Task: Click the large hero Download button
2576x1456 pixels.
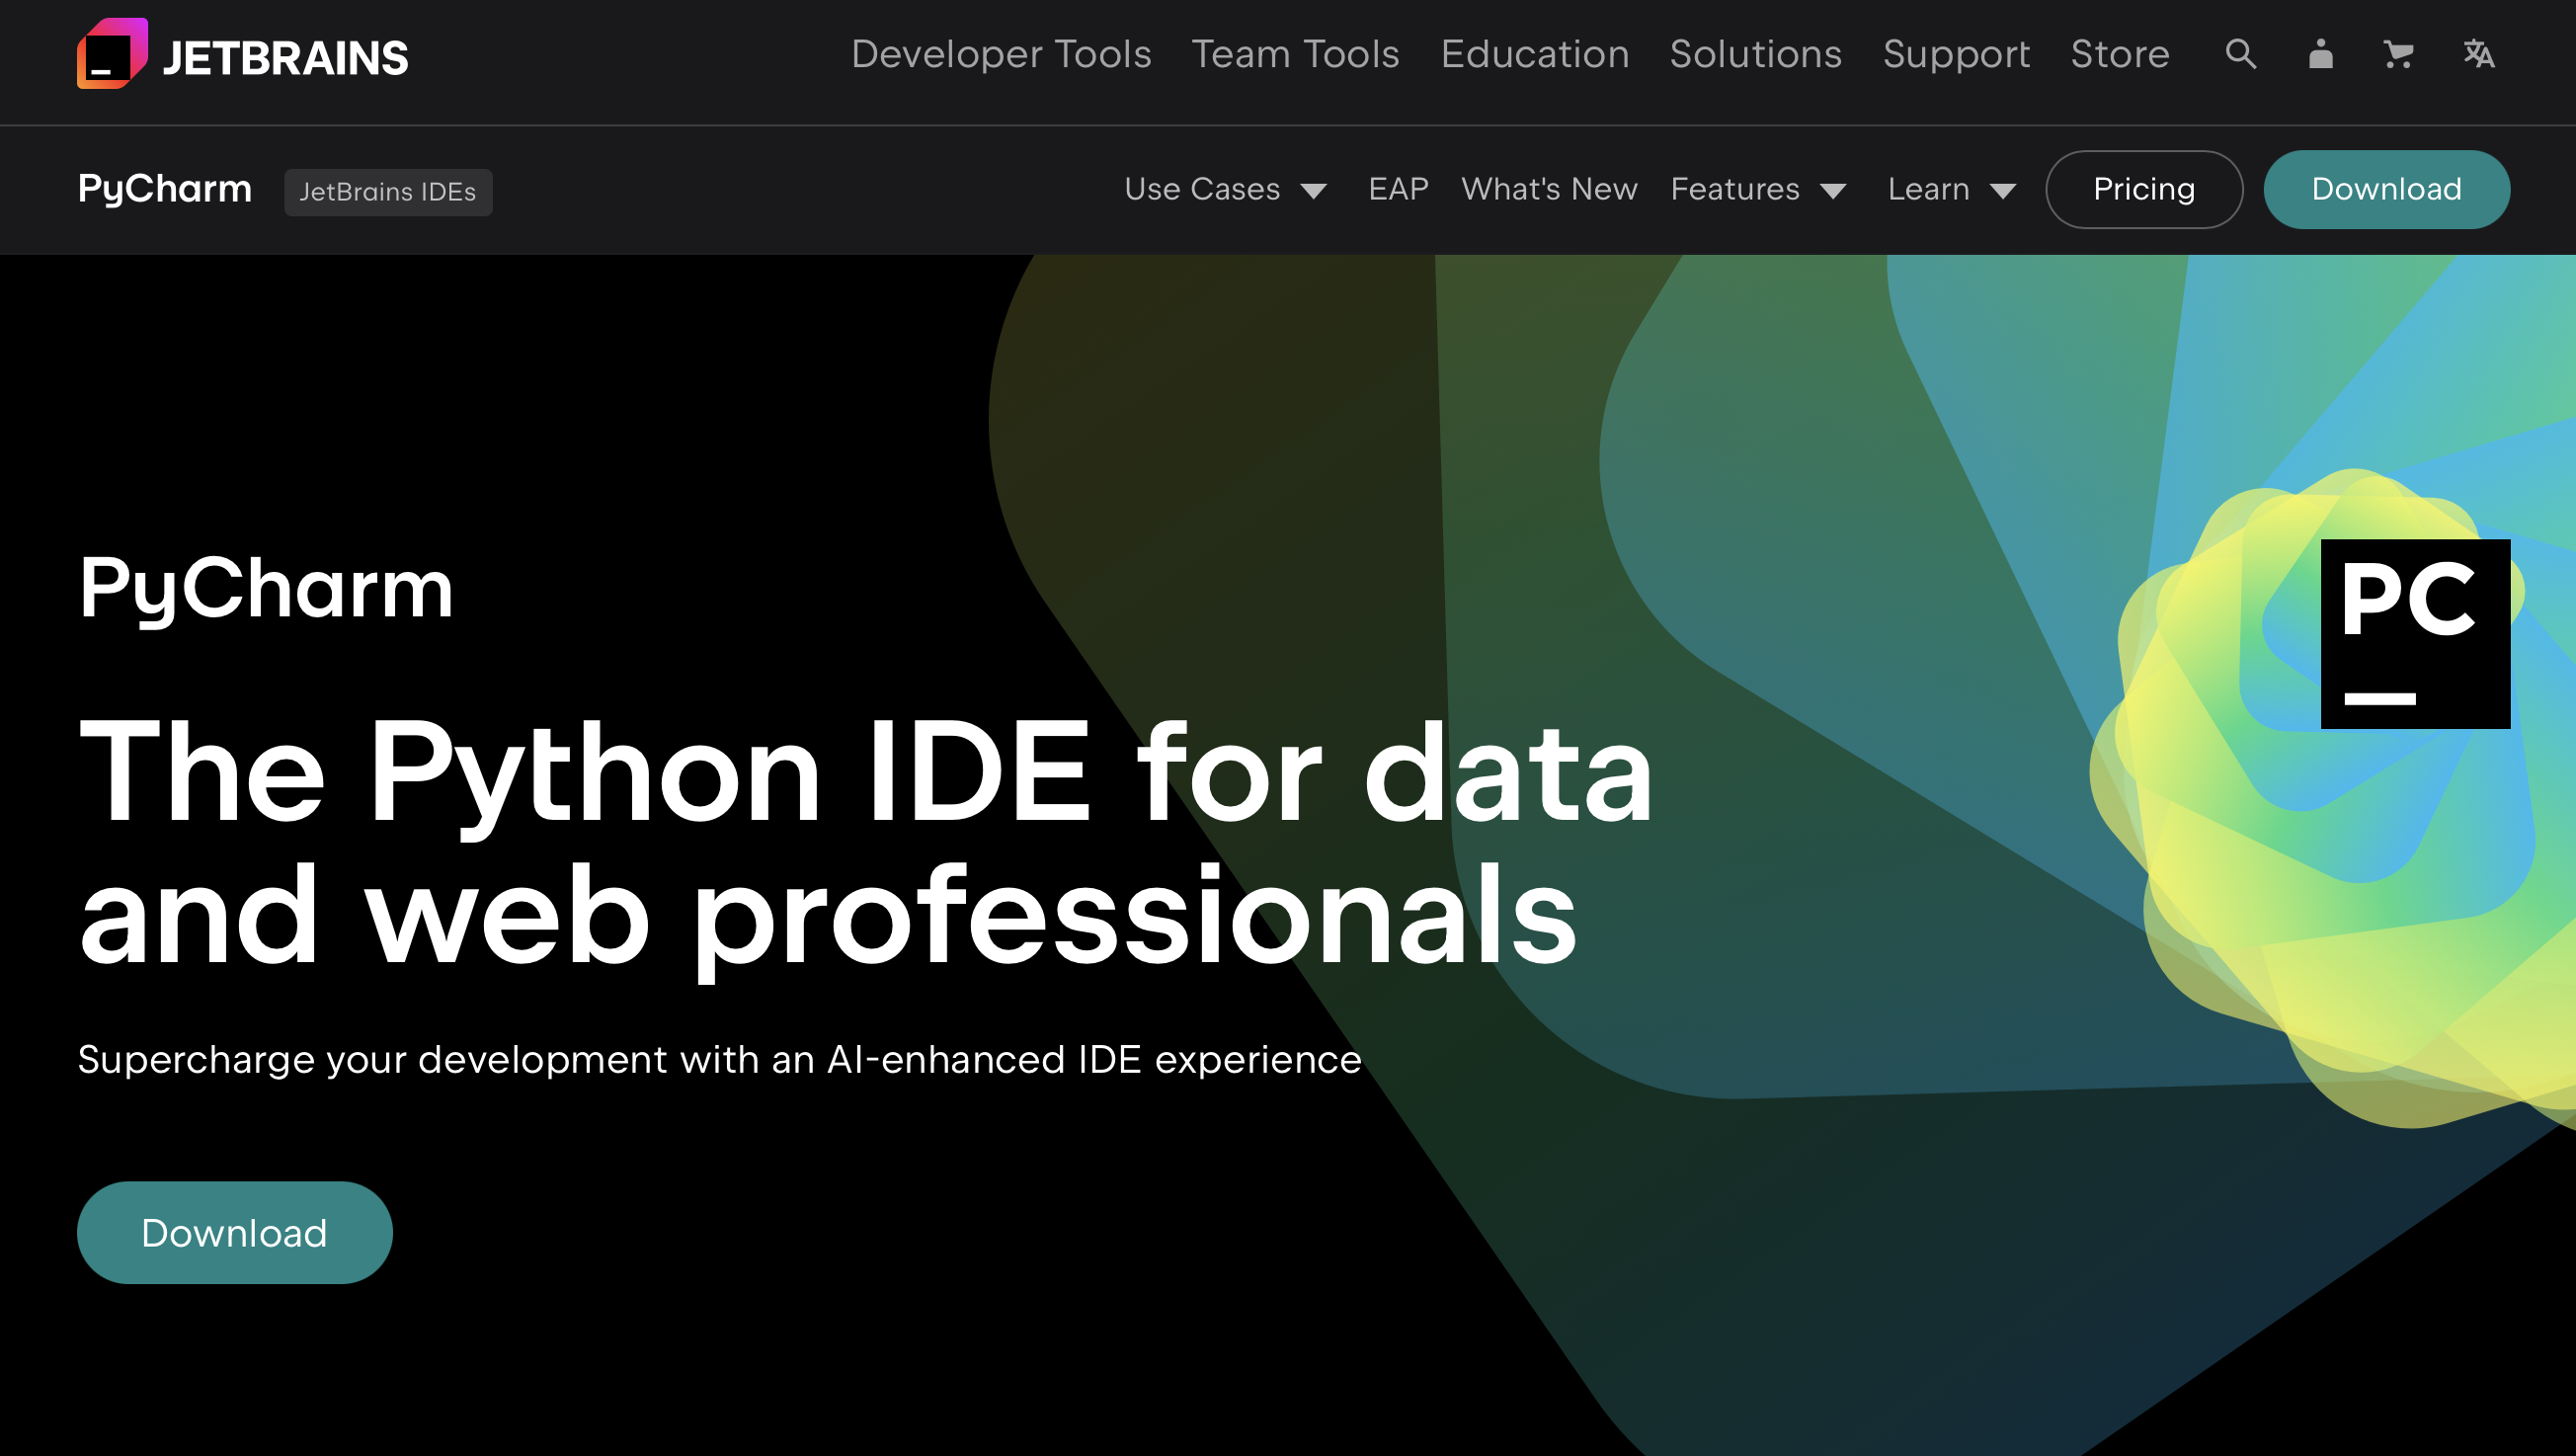Action: pyautogui.click(x=234, y=1232)
